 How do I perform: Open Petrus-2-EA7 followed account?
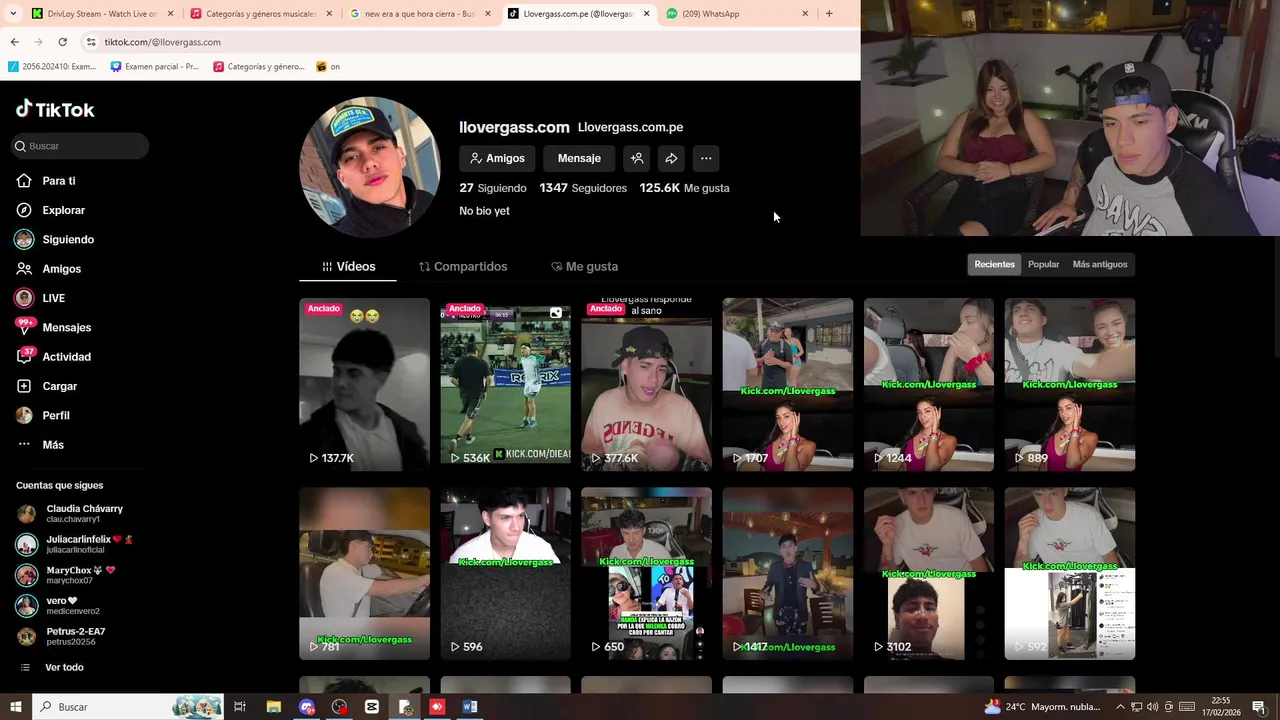click(x=62, y=636)
